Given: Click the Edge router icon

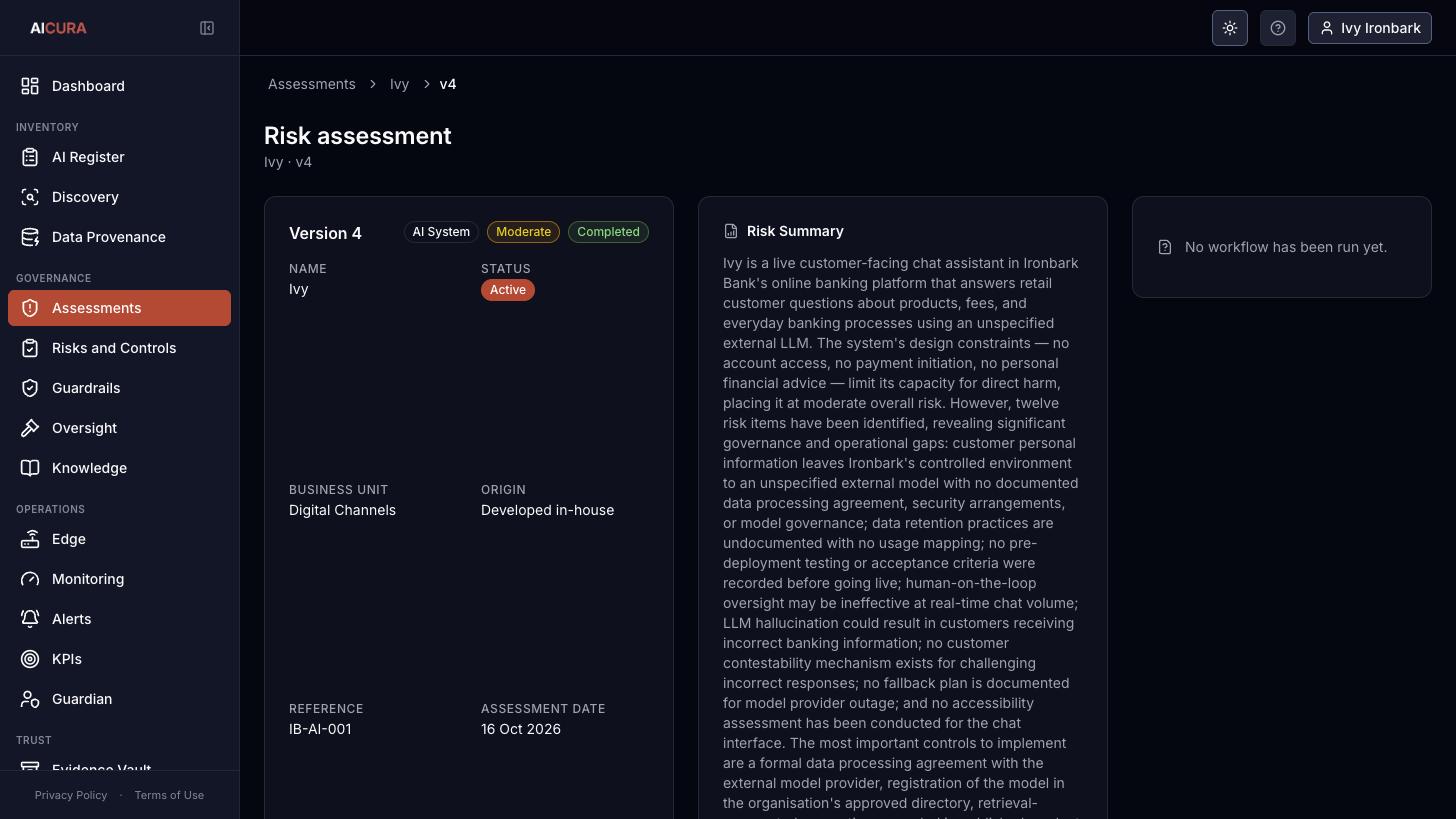Looking at the screenshot, I should (30, 539).
